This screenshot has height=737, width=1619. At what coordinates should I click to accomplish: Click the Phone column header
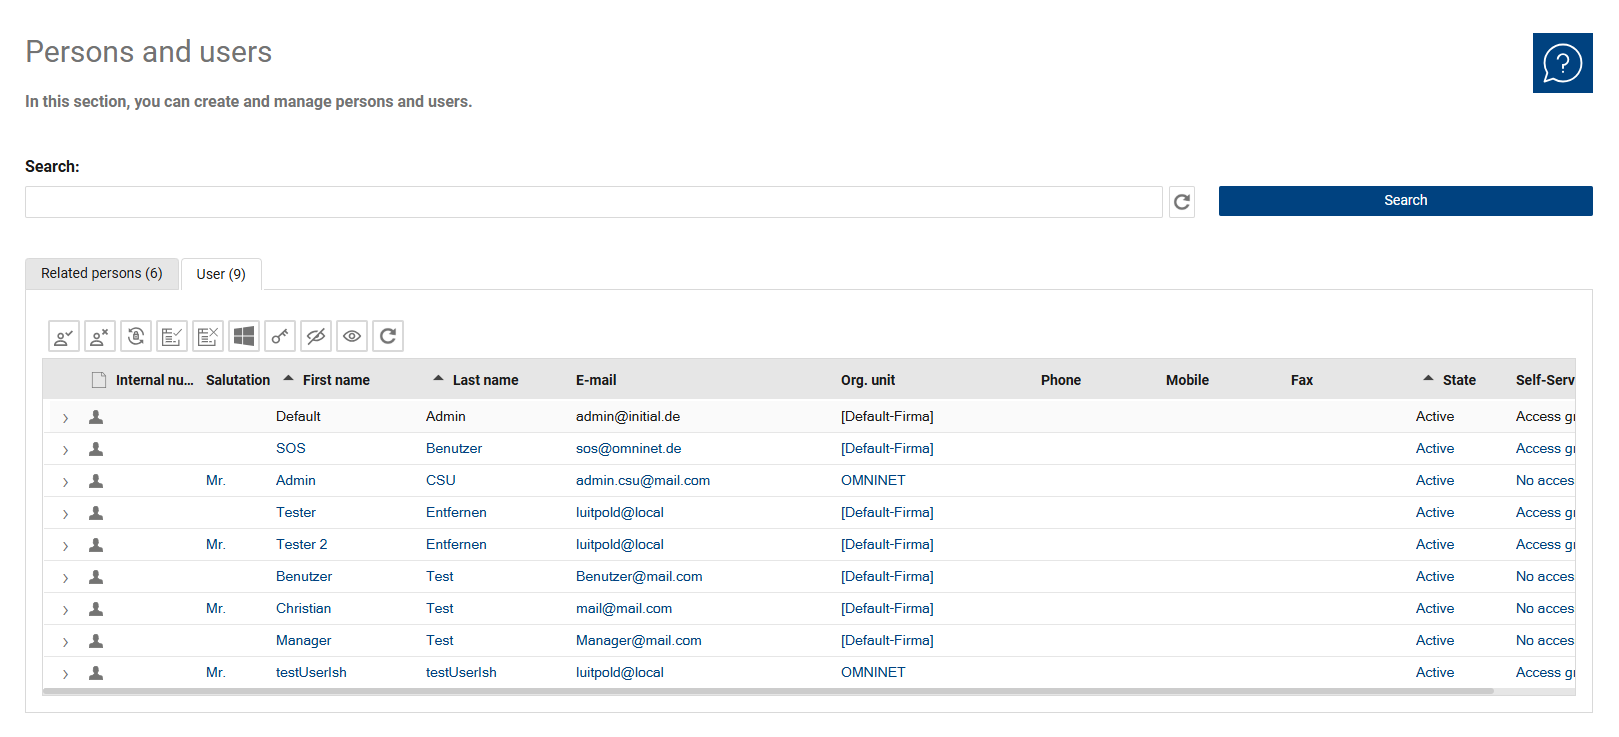(x=1061, y=380)
